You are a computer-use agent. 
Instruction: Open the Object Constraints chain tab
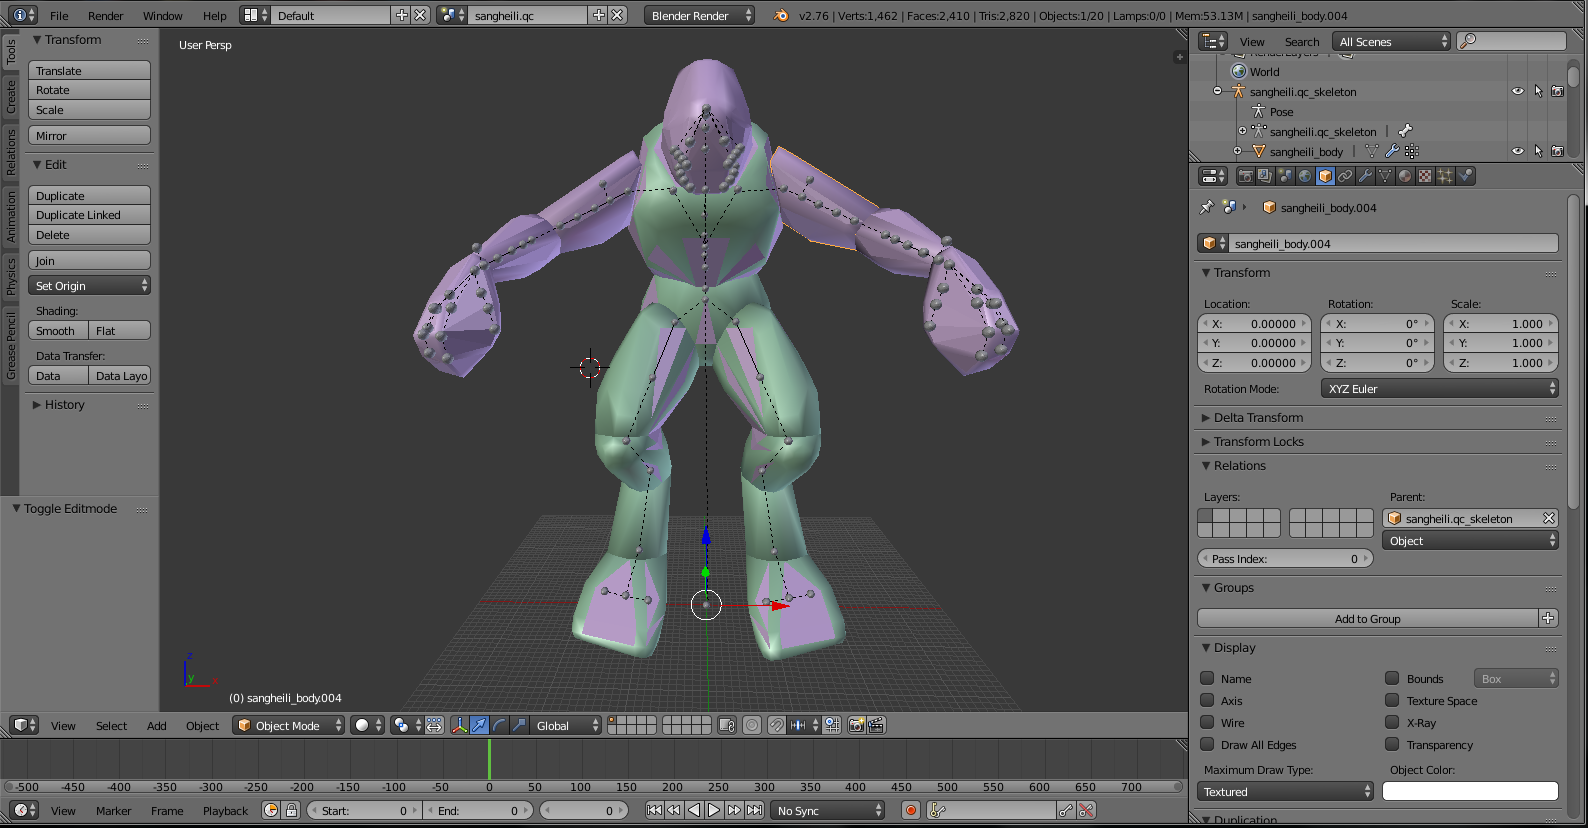1345,176
